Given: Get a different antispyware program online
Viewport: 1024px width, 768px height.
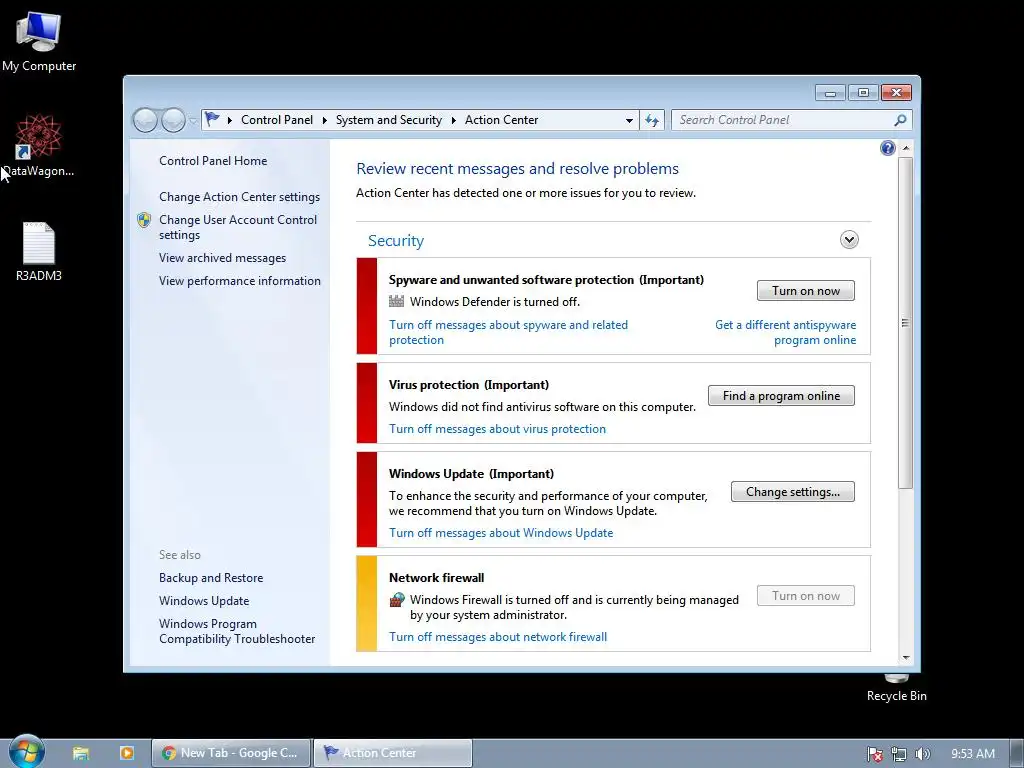Looking at the screenshot, I should click(786, 332).
